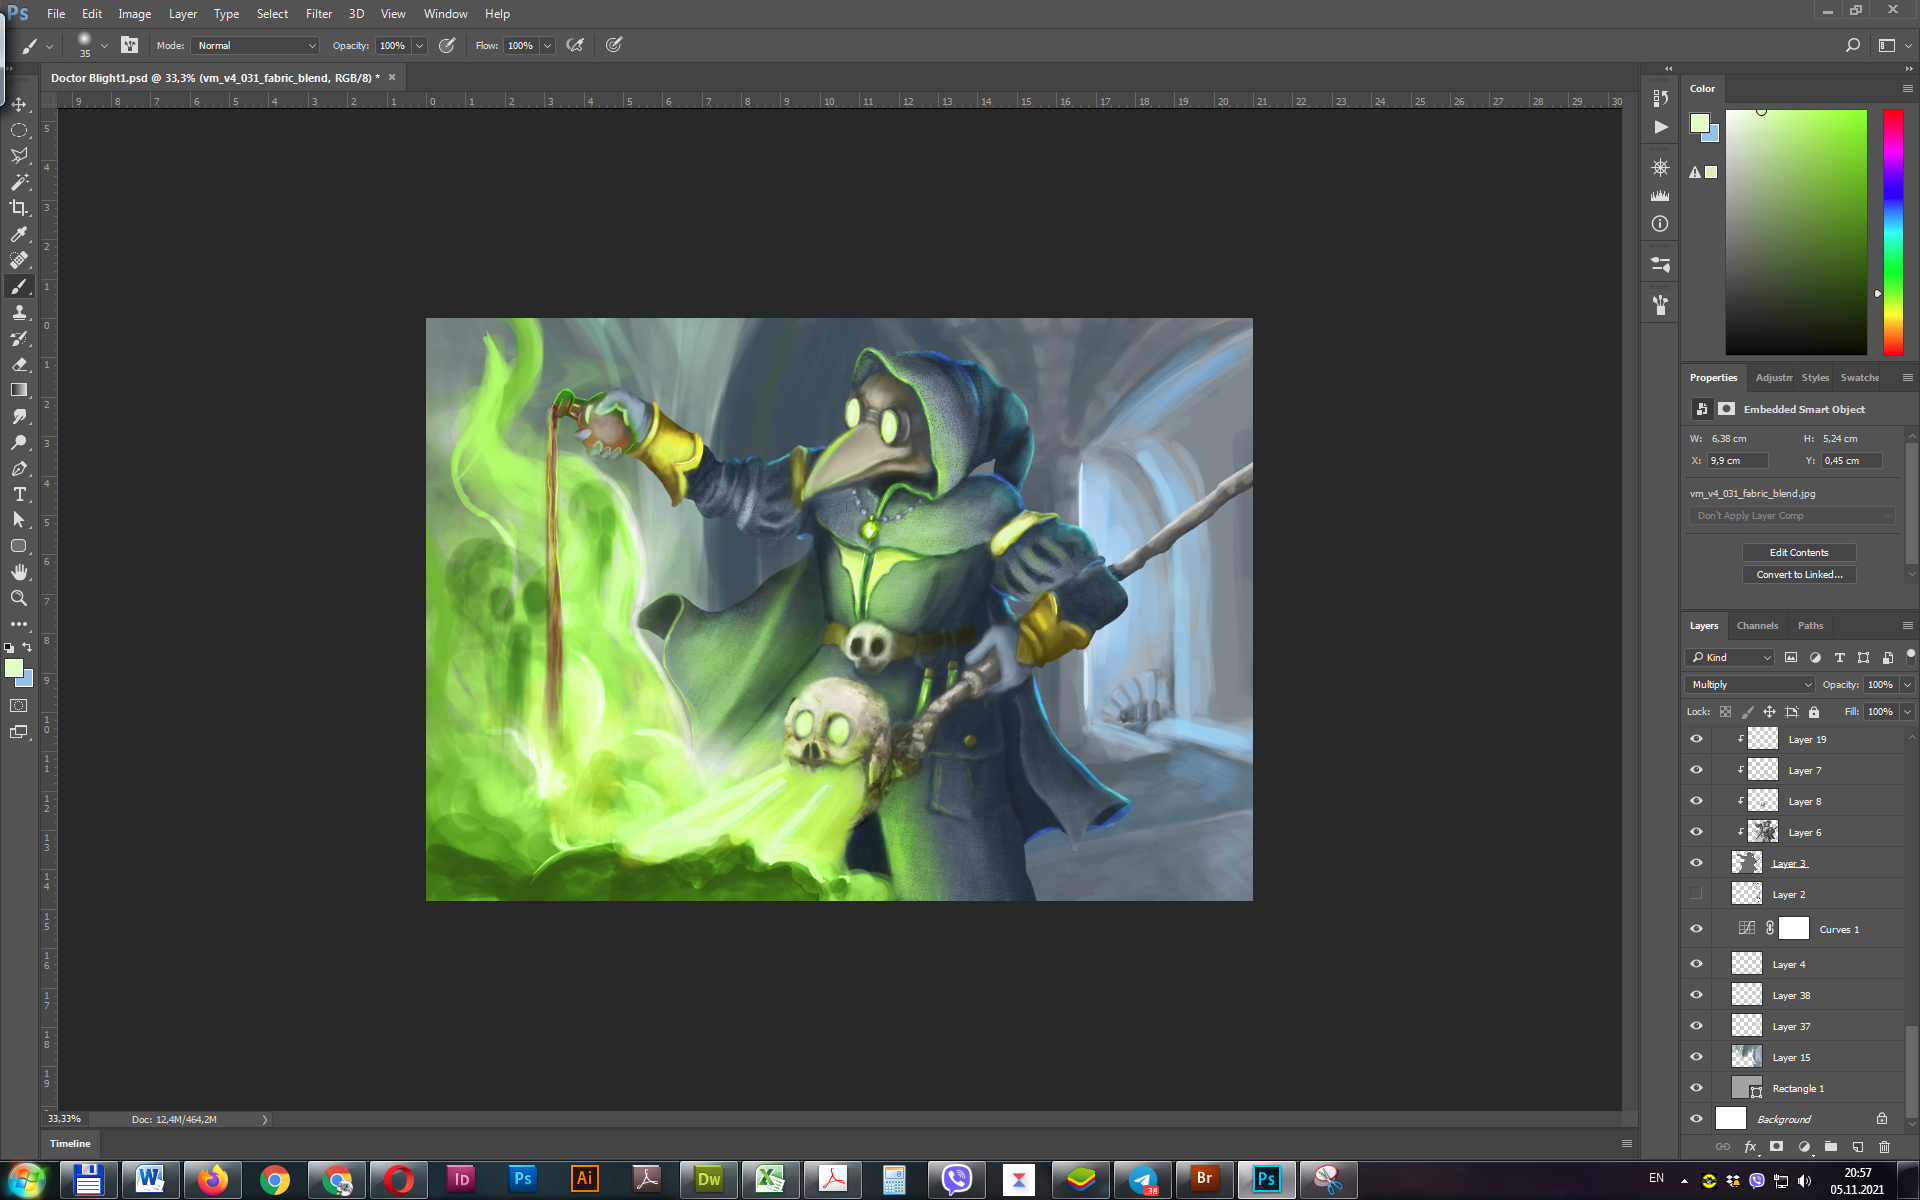This screenshot has height=1200, width=1920.
Task: Select the Move tool
Action: pos(19,104)
